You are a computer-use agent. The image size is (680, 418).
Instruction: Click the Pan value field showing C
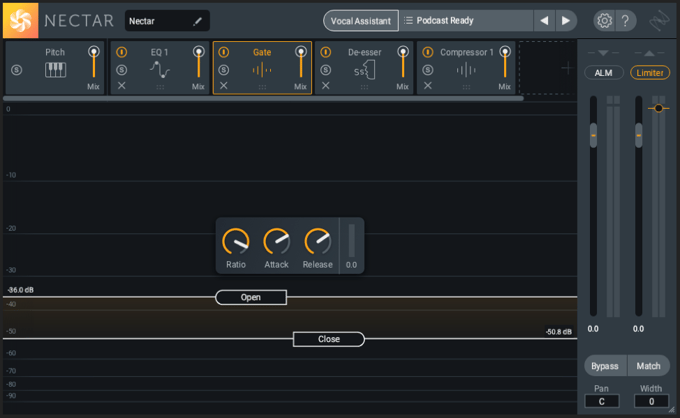click(x=602, y=401)
